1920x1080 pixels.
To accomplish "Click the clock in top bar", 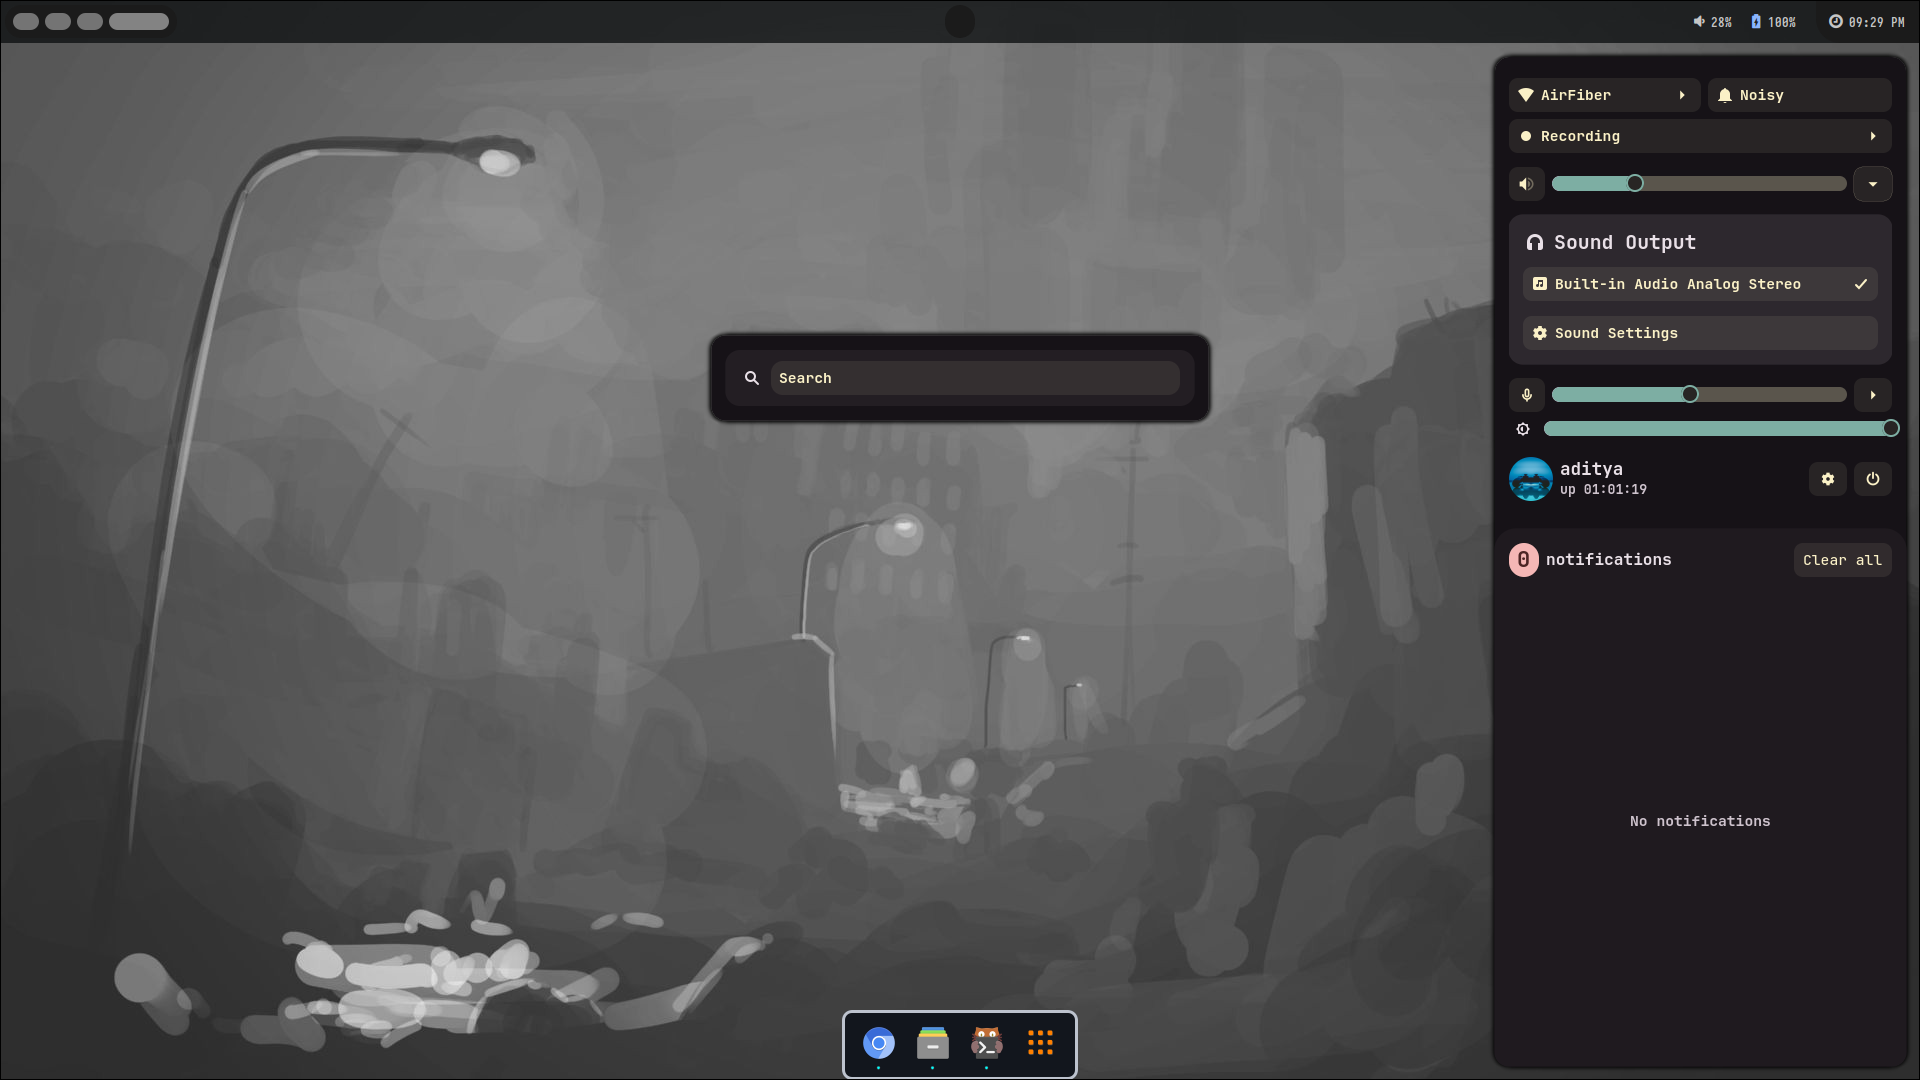I will point(1866,22).
